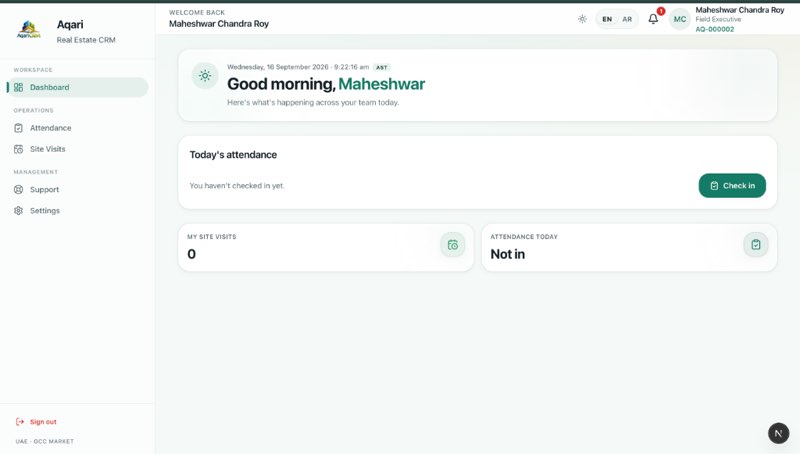Open the Attendance Today card

pyautogui.click(x=629, y=247)
